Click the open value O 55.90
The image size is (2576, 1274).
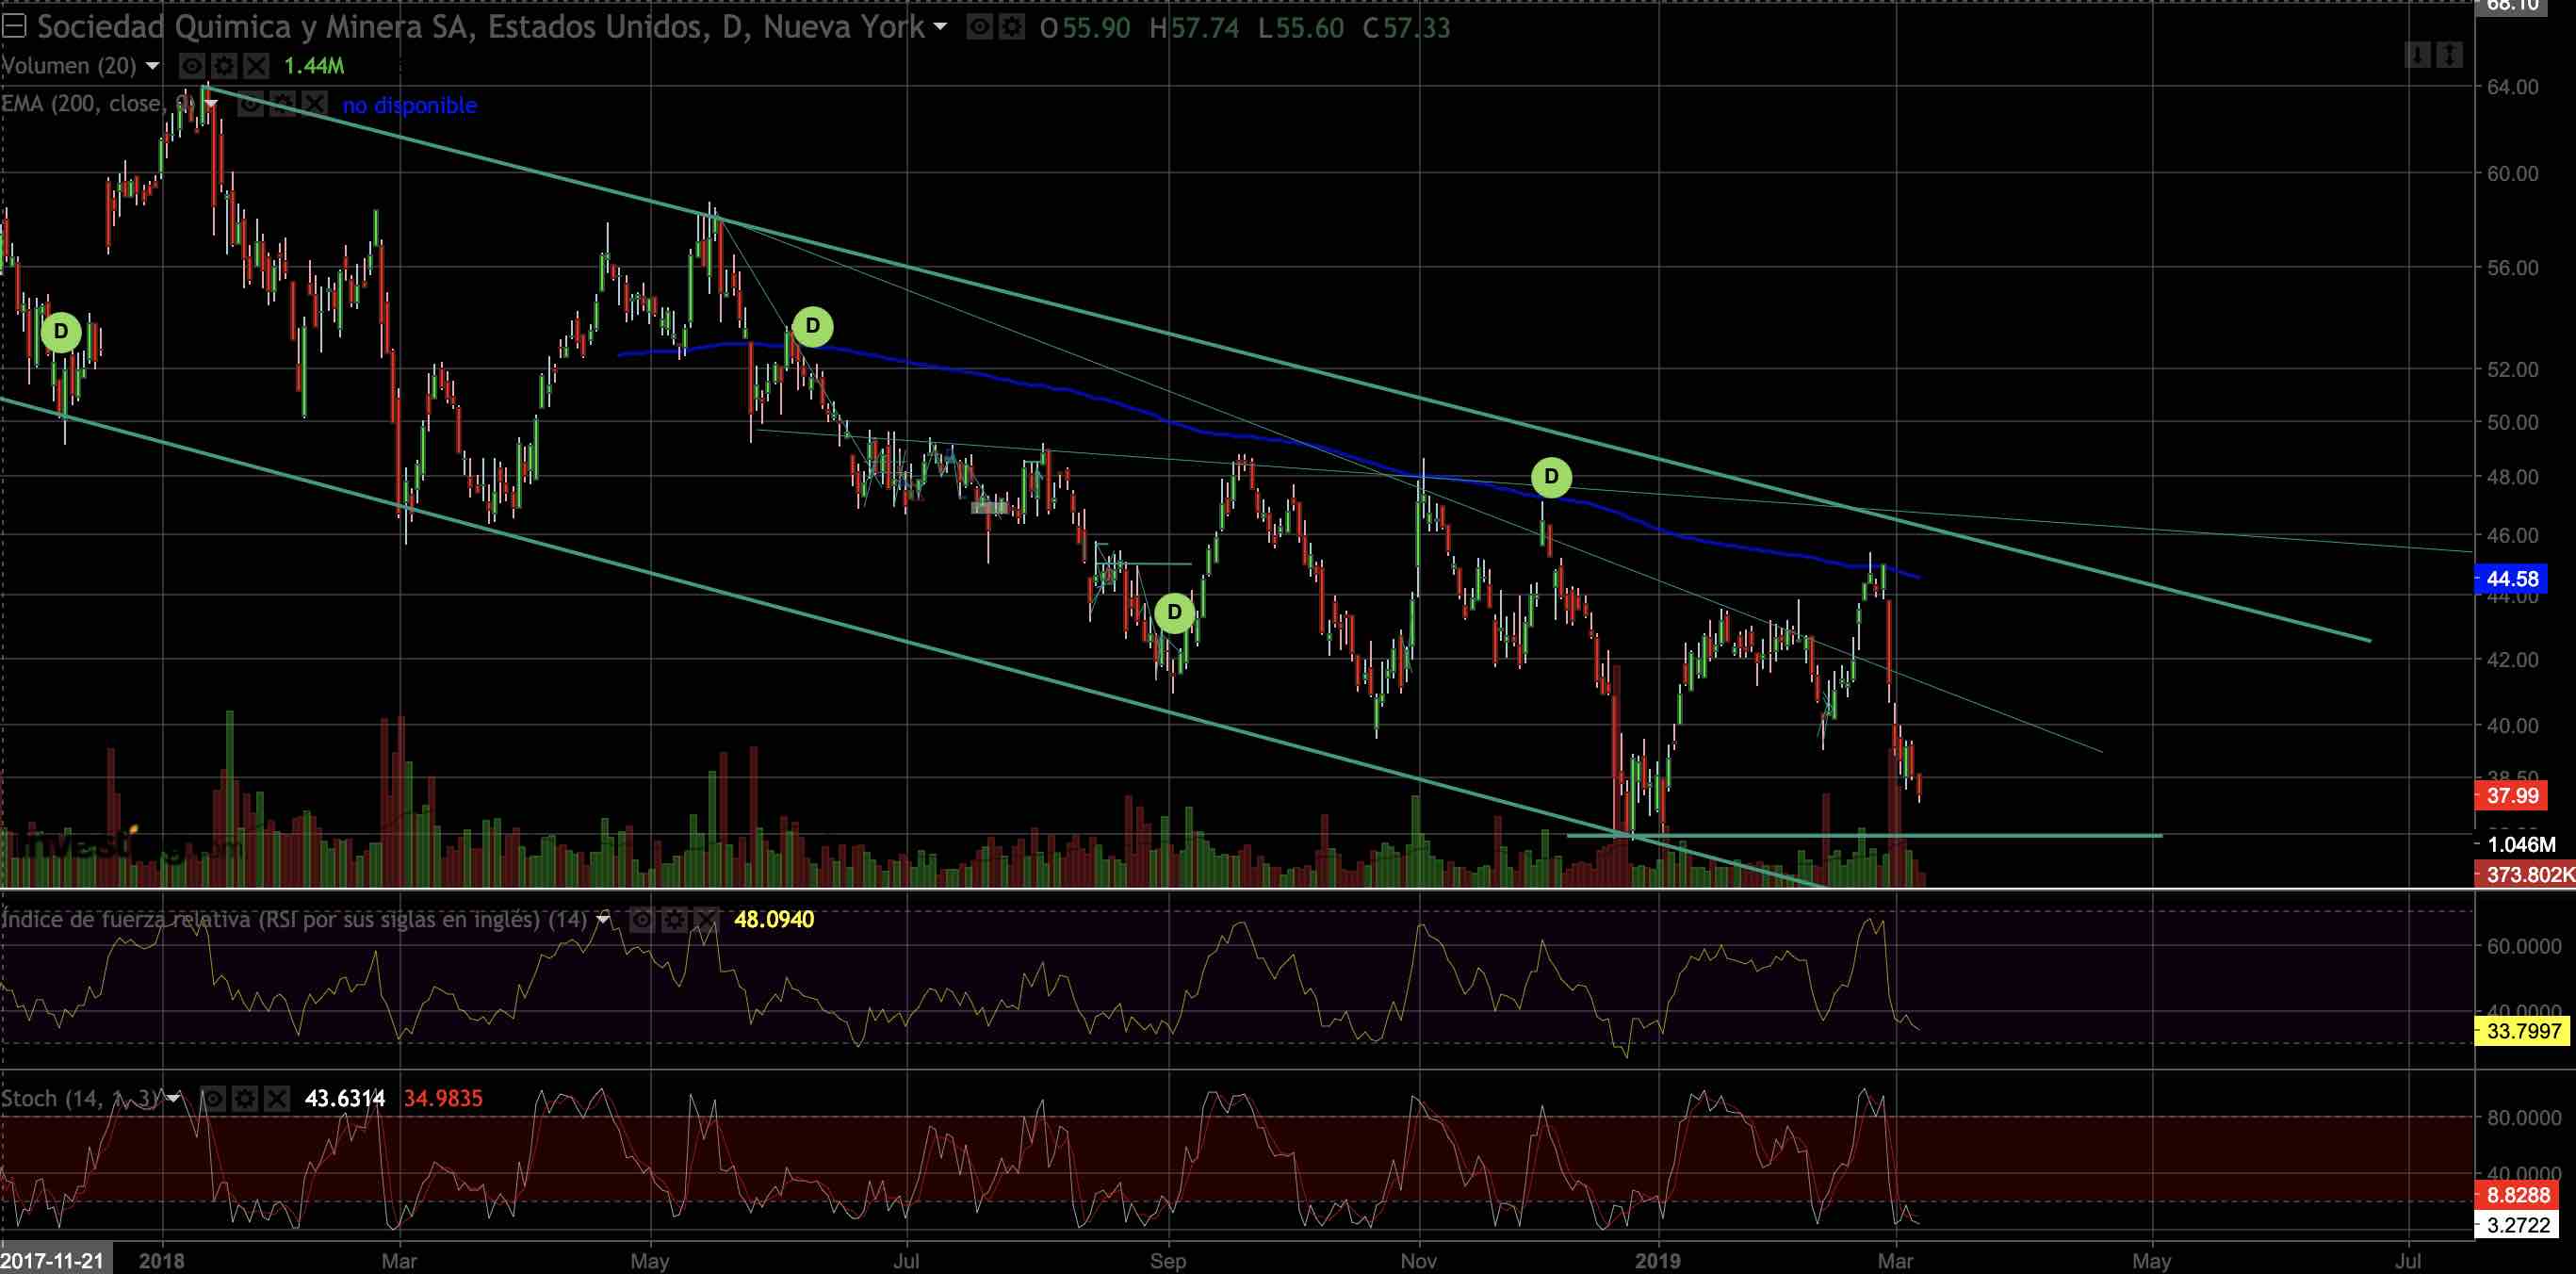click(x=1085, y=28)
